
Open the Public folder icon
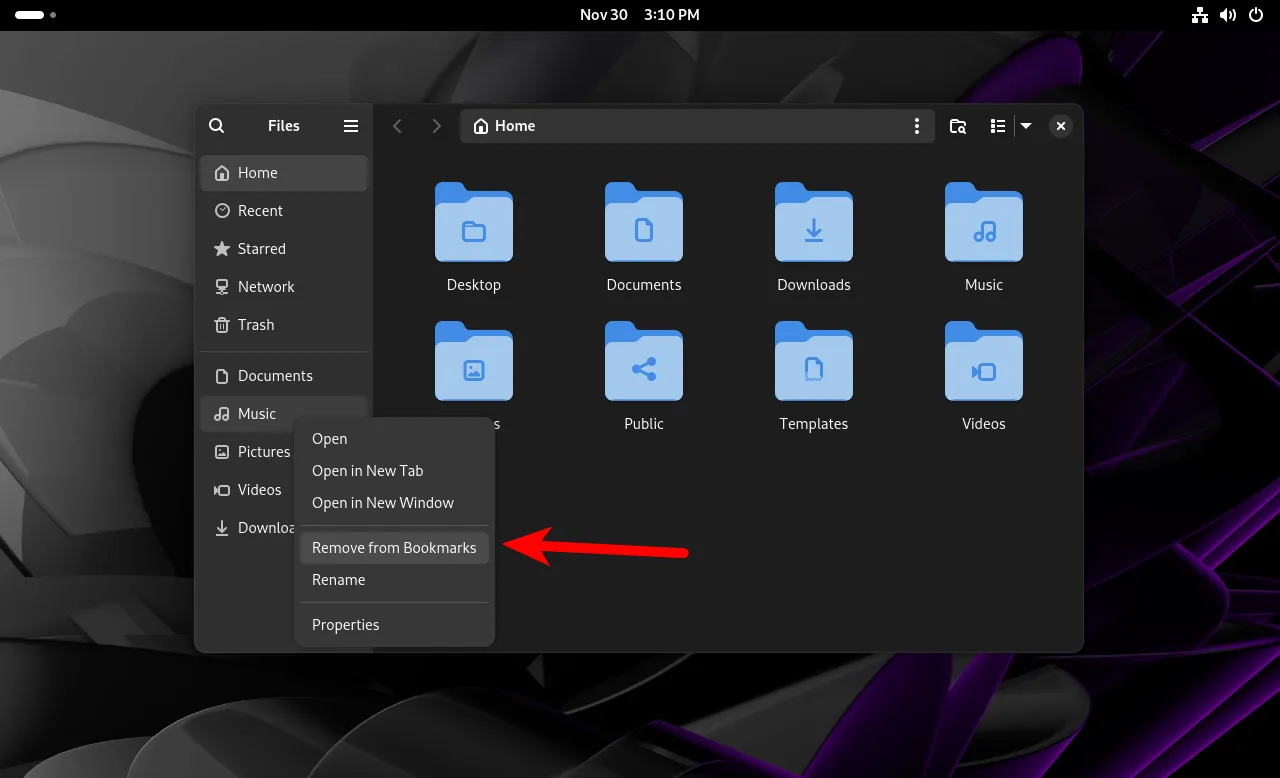[x=643, y=362]
